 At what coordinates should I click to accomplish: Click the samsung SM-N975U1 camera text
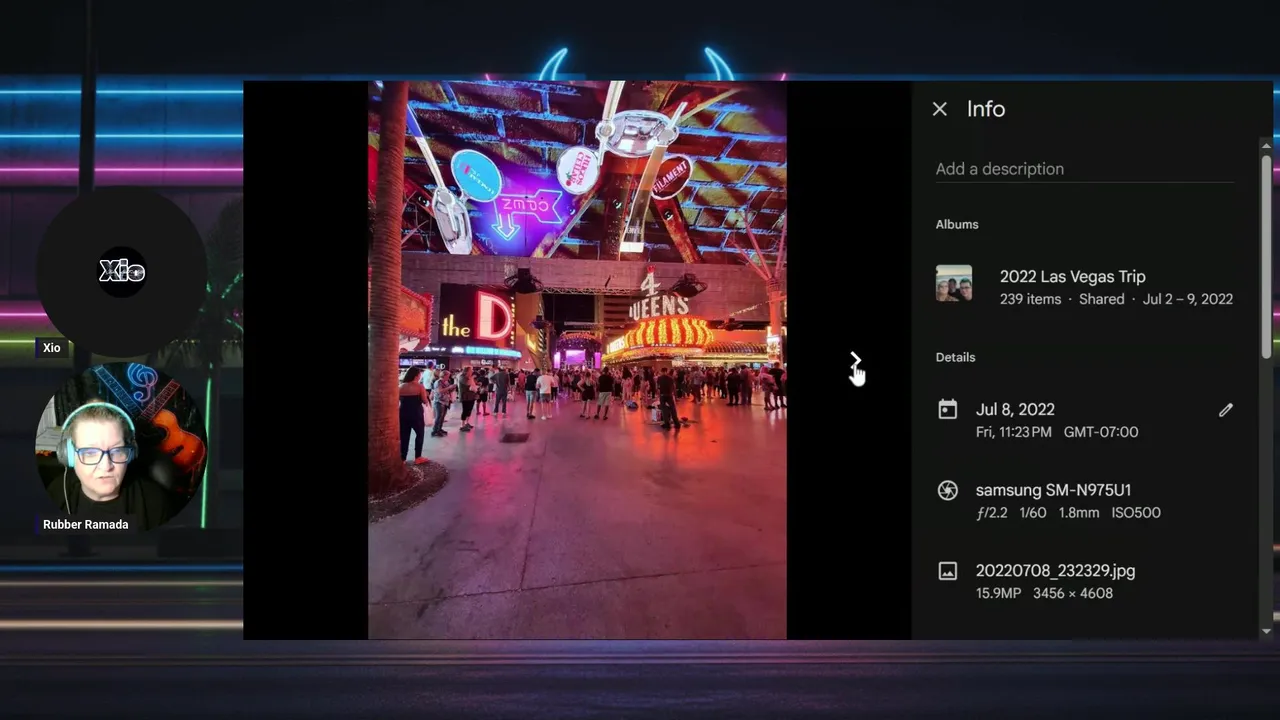[1053, 490]
